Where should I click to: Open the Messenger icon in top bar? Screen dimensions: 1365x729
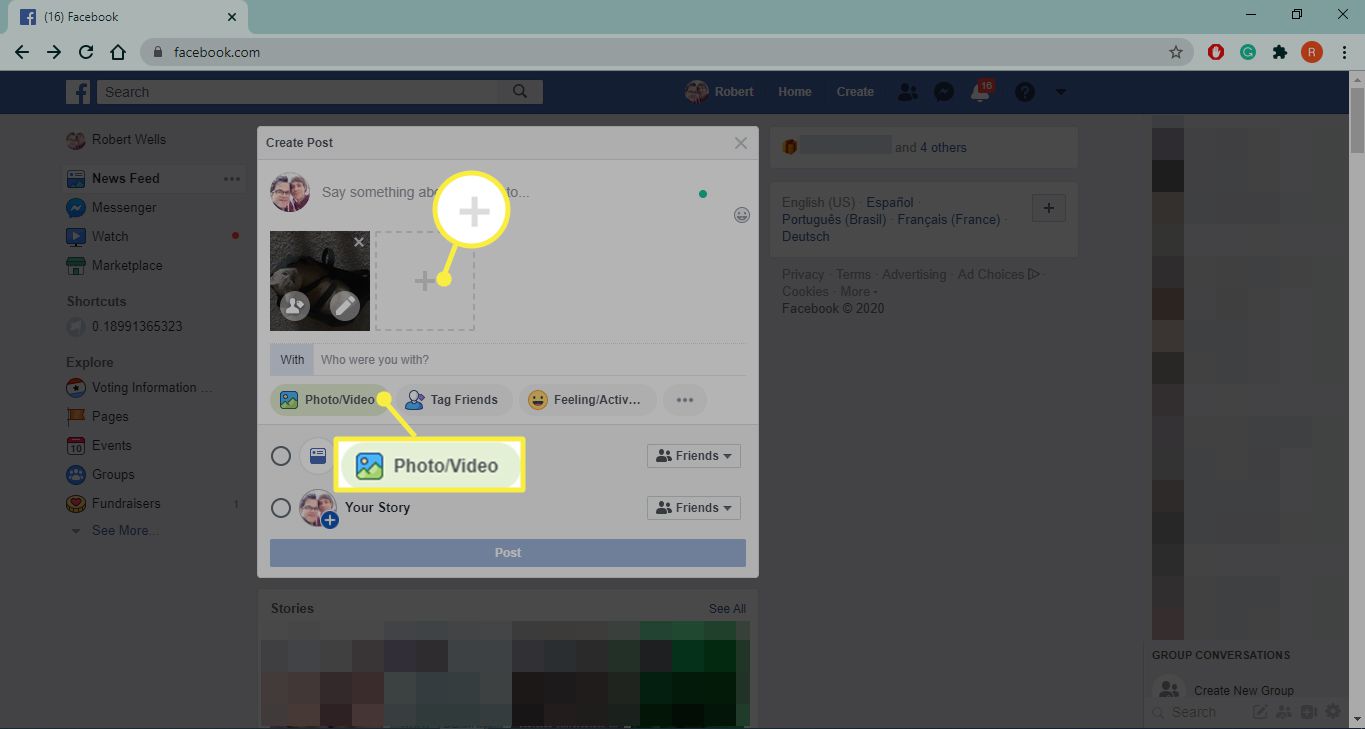click(943, 92)
